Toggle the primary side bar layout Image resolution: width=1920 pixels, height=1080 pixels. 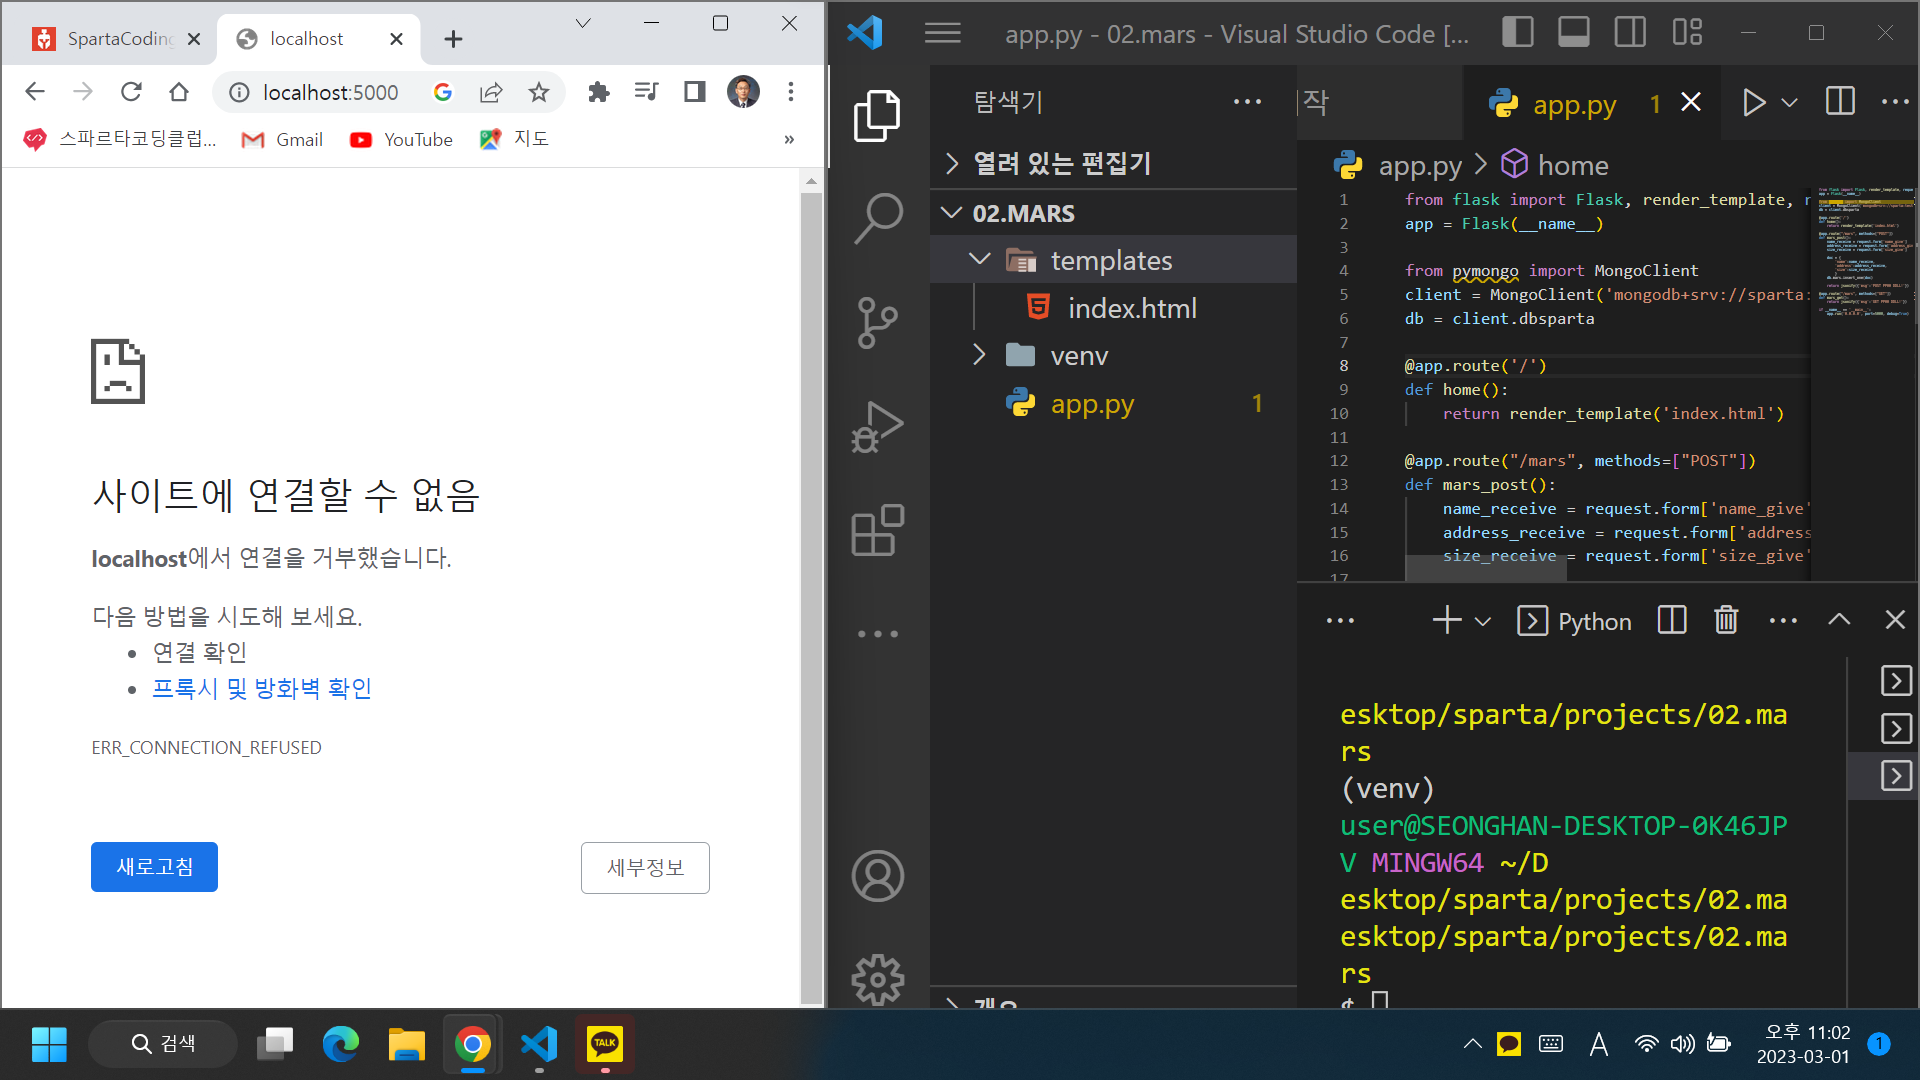[1518, 33]
